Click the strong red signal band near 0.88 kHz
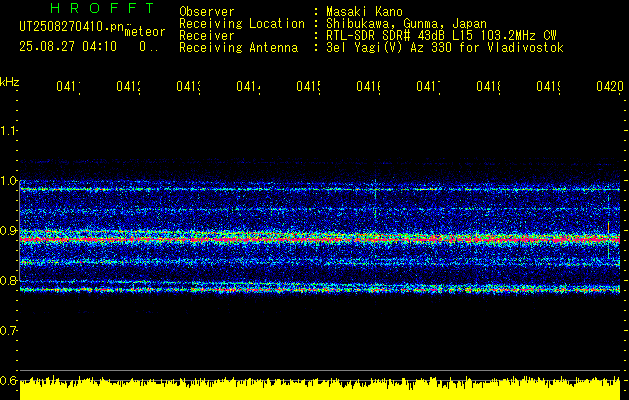This screenshot has width=629, height=400. pyautogui.click(x=320, y=240)
